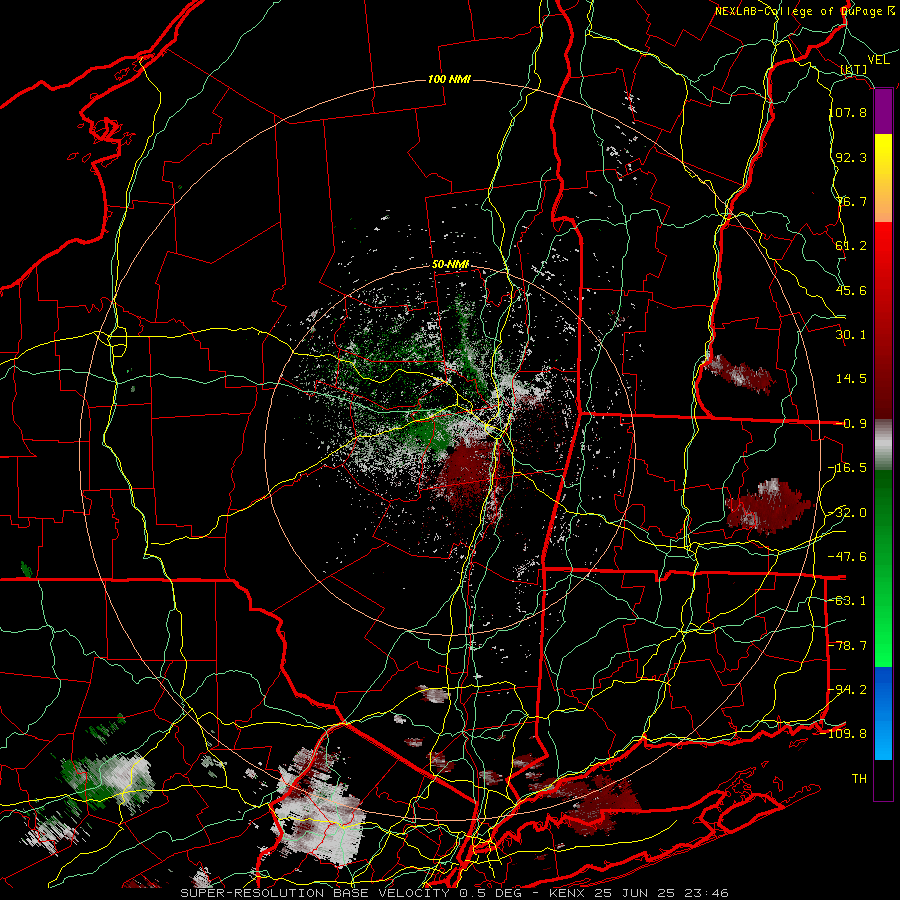This screenshot has width=900, height=900.
Task: Click the 100 NMI range ring label
Action: click(449, 79)
